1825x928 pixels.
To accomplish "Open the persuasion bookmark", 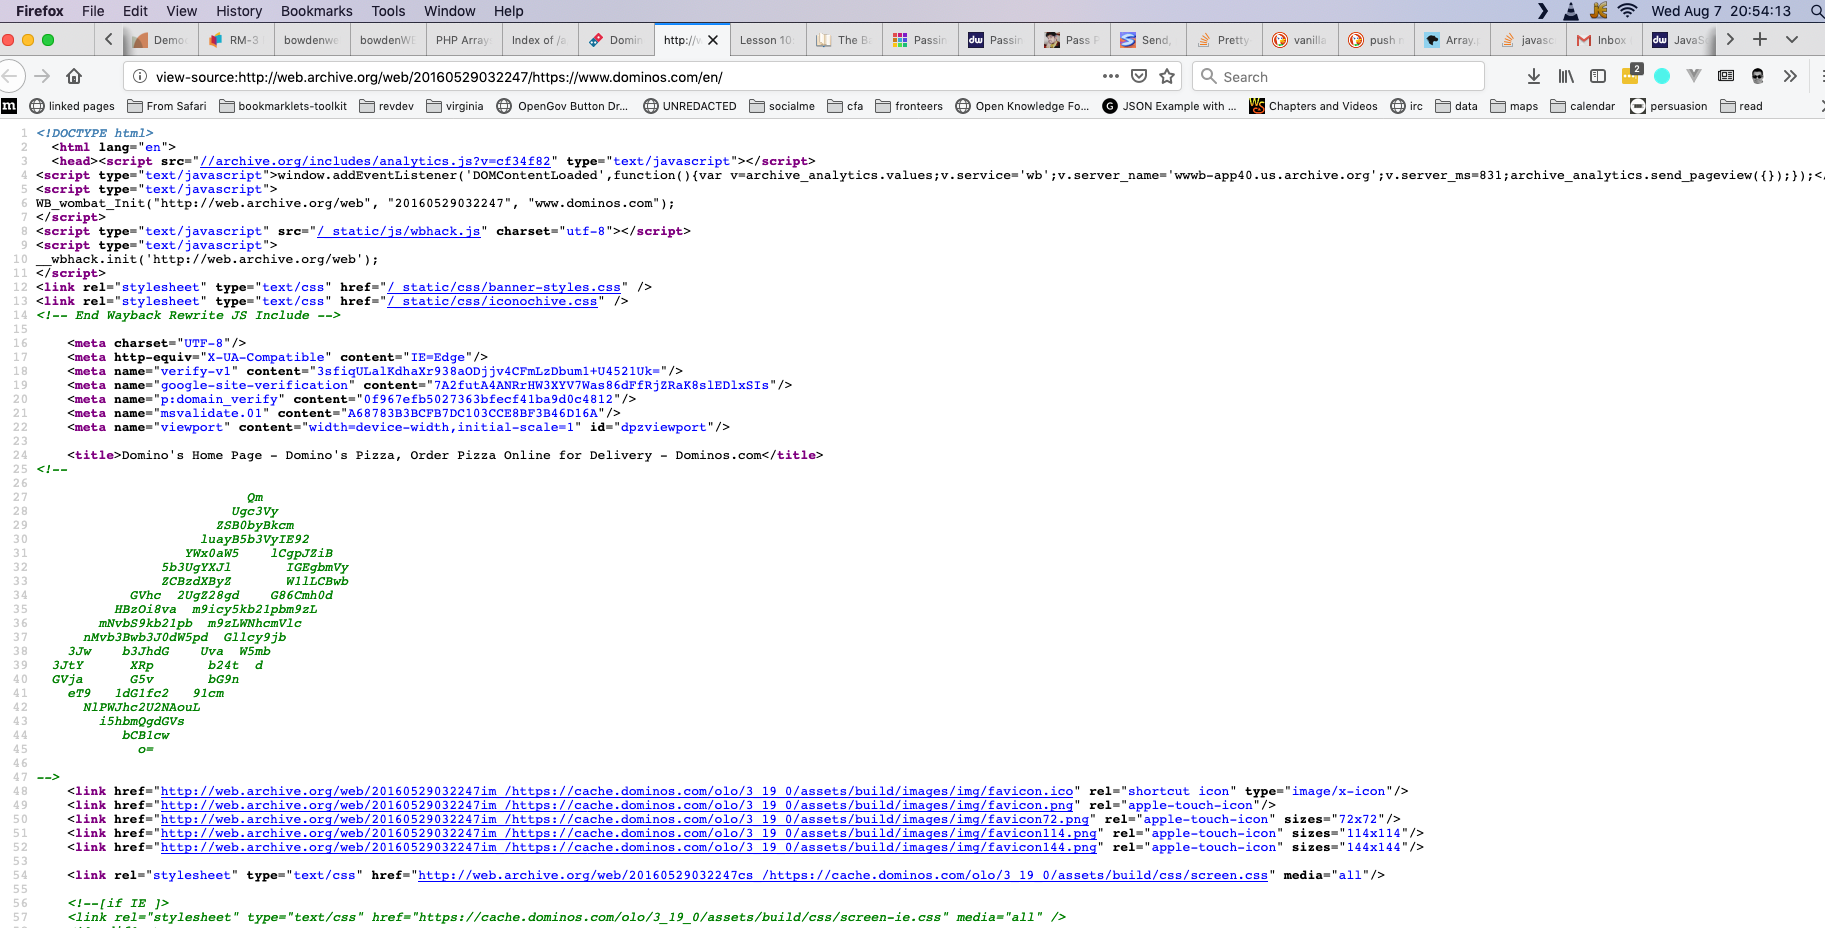I will (x=1669, y=106).
